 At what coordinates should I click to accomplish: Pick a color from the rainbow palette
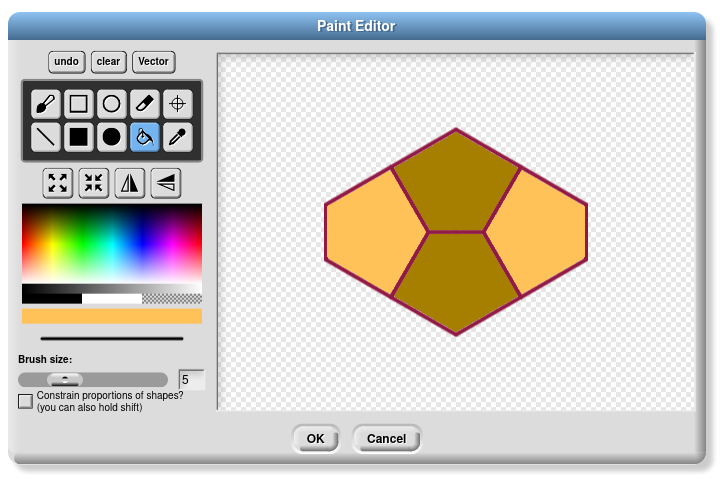click(111, 242)
